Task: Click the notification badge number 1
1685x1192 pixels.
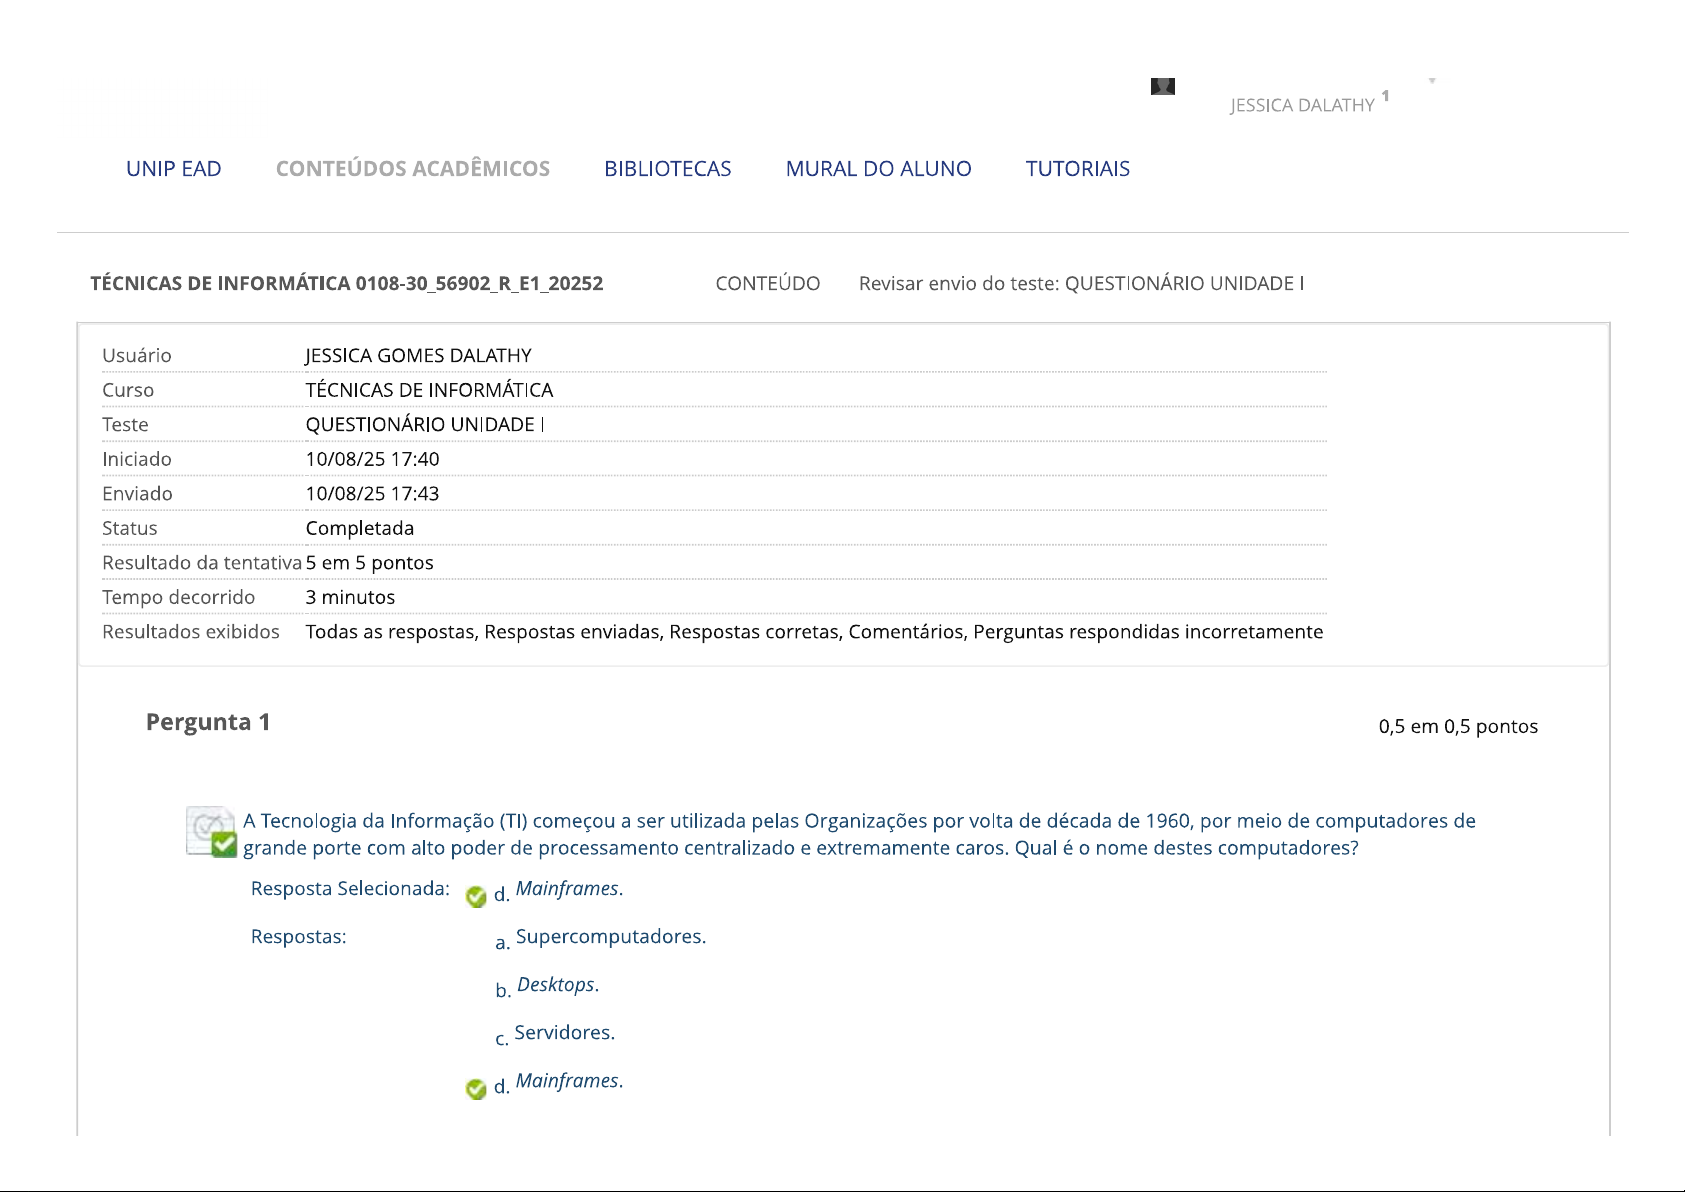Action: [1385, 96]
